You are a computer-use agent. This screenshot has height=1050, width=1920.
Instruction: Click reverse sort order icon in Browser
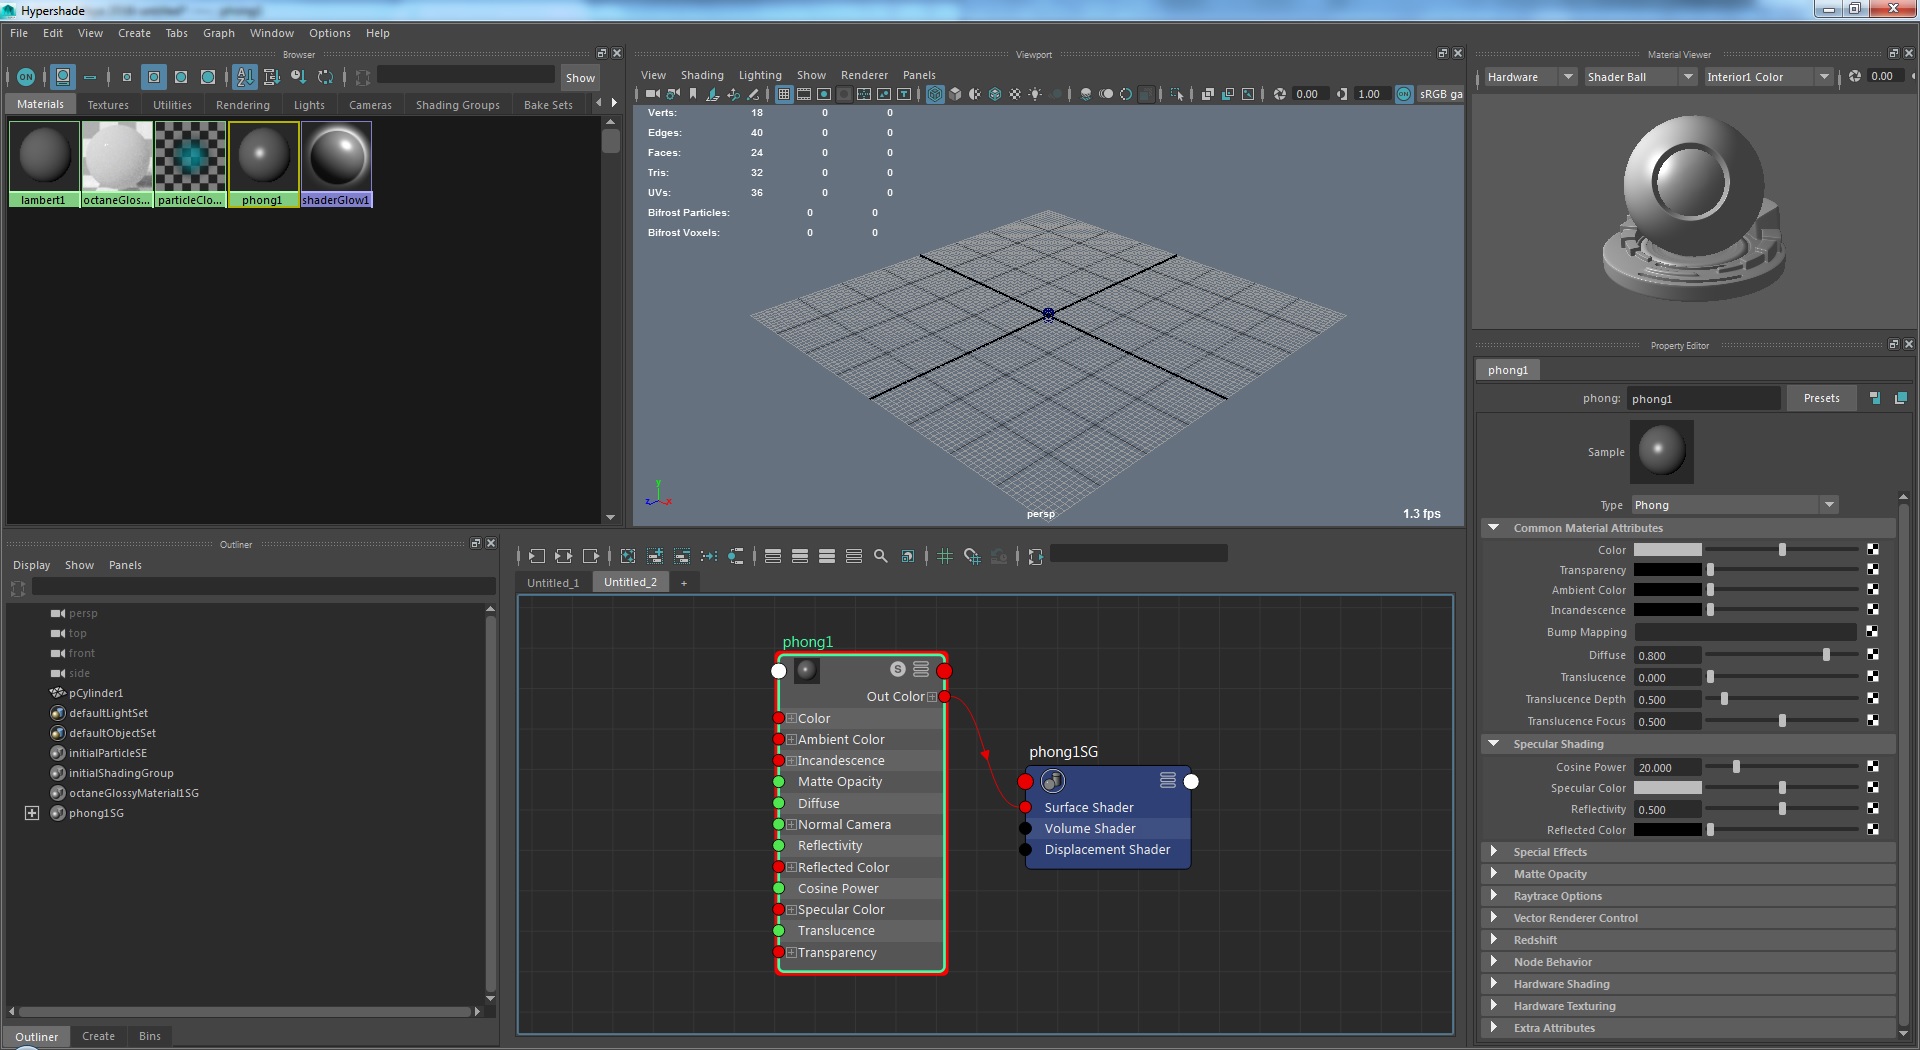(x=325, y=77)
